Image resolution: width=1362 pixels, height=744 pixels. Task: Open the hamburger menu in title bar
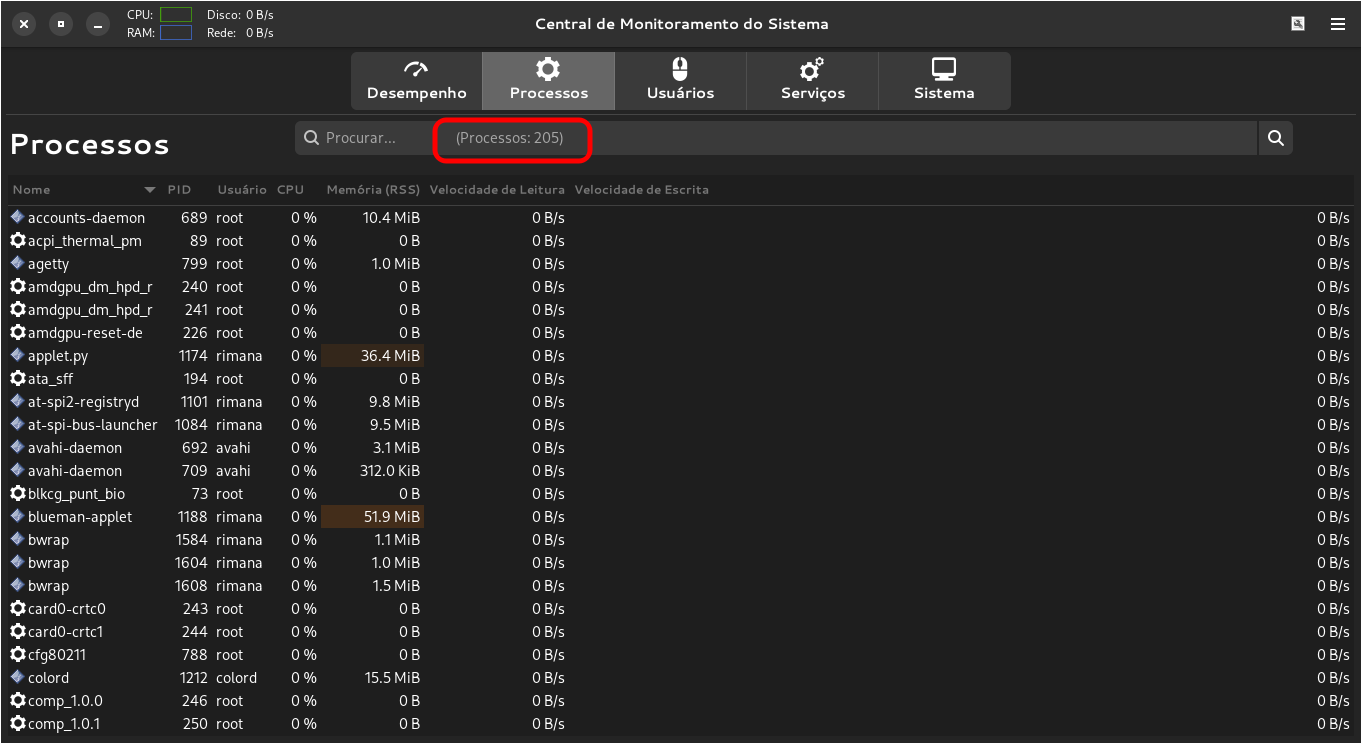pyautogui.click(x=1337, y=24)
